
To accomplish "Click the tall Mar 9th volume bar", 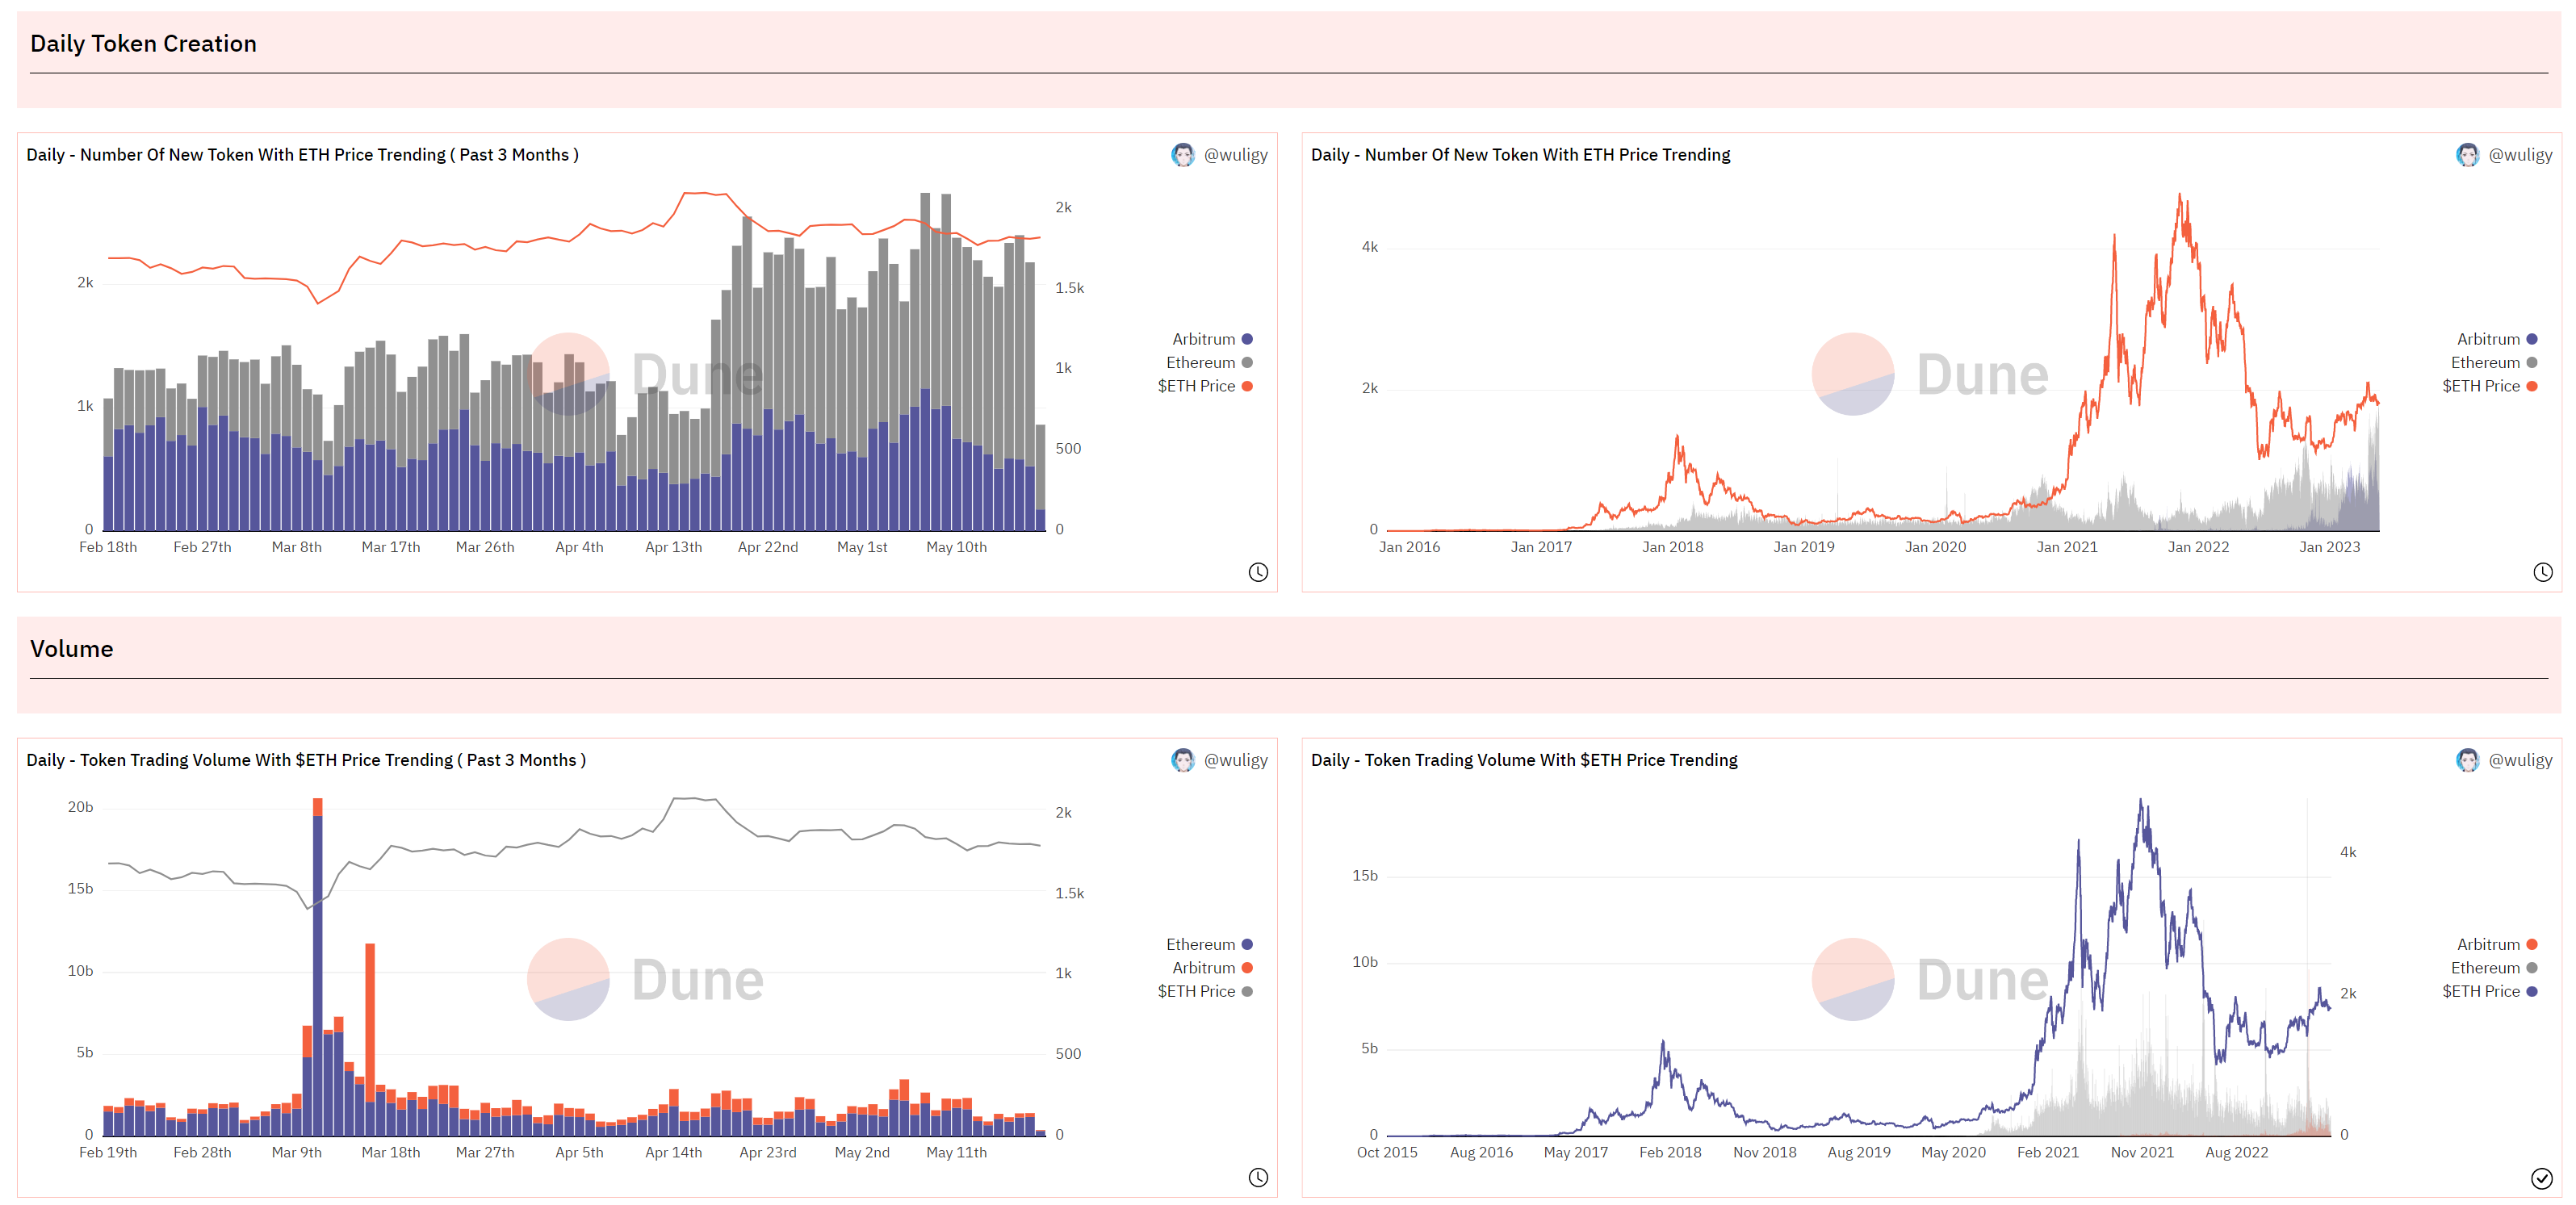I will coord(317,966).
